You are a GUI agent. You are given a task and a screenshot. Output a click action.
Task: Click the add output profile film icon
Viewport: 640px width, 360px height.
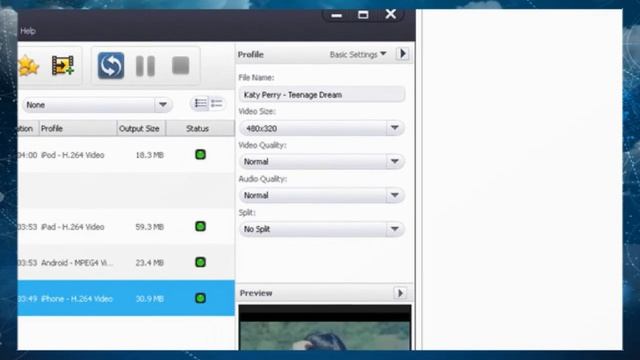point(62,65)
